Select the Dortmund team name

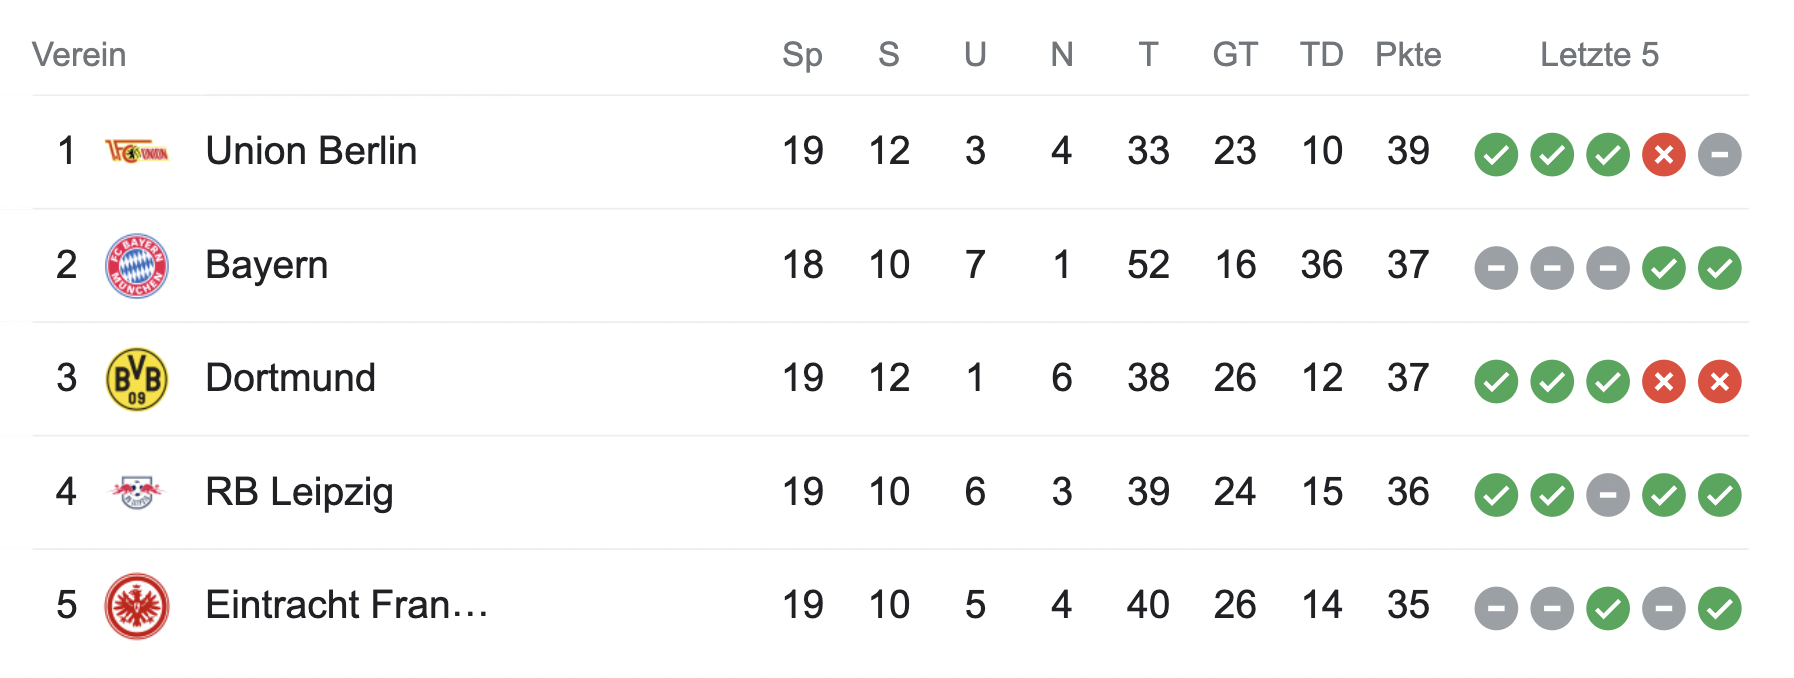(290, 378)
